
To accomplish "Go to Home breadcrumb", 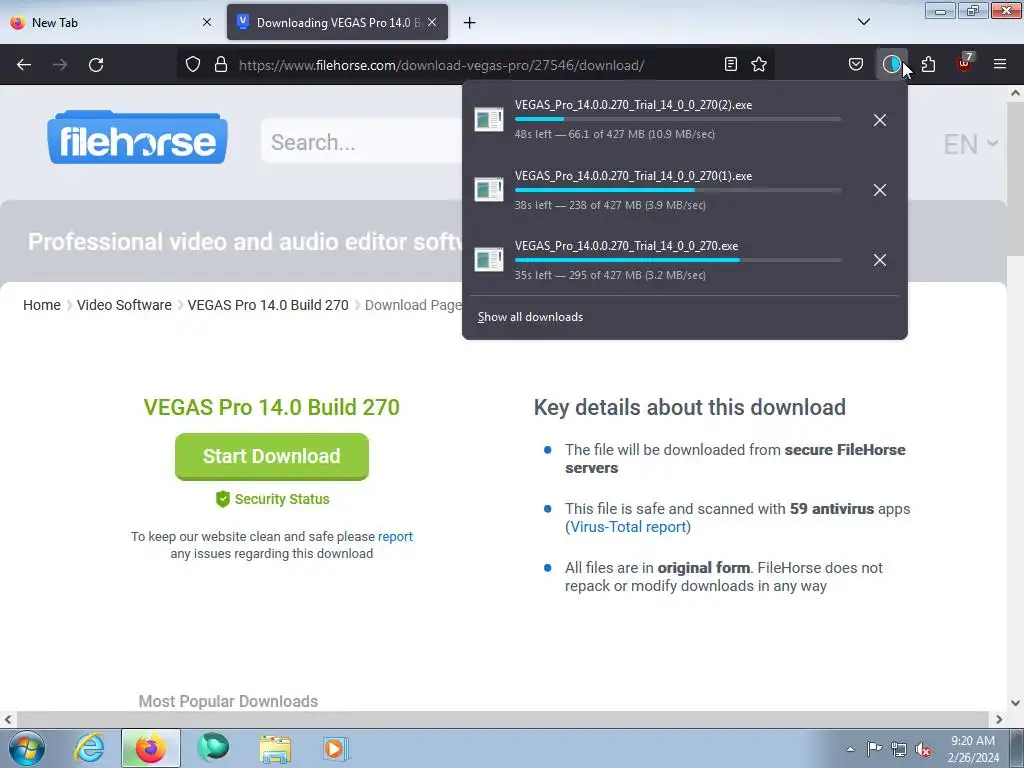I will coord(42,305).
